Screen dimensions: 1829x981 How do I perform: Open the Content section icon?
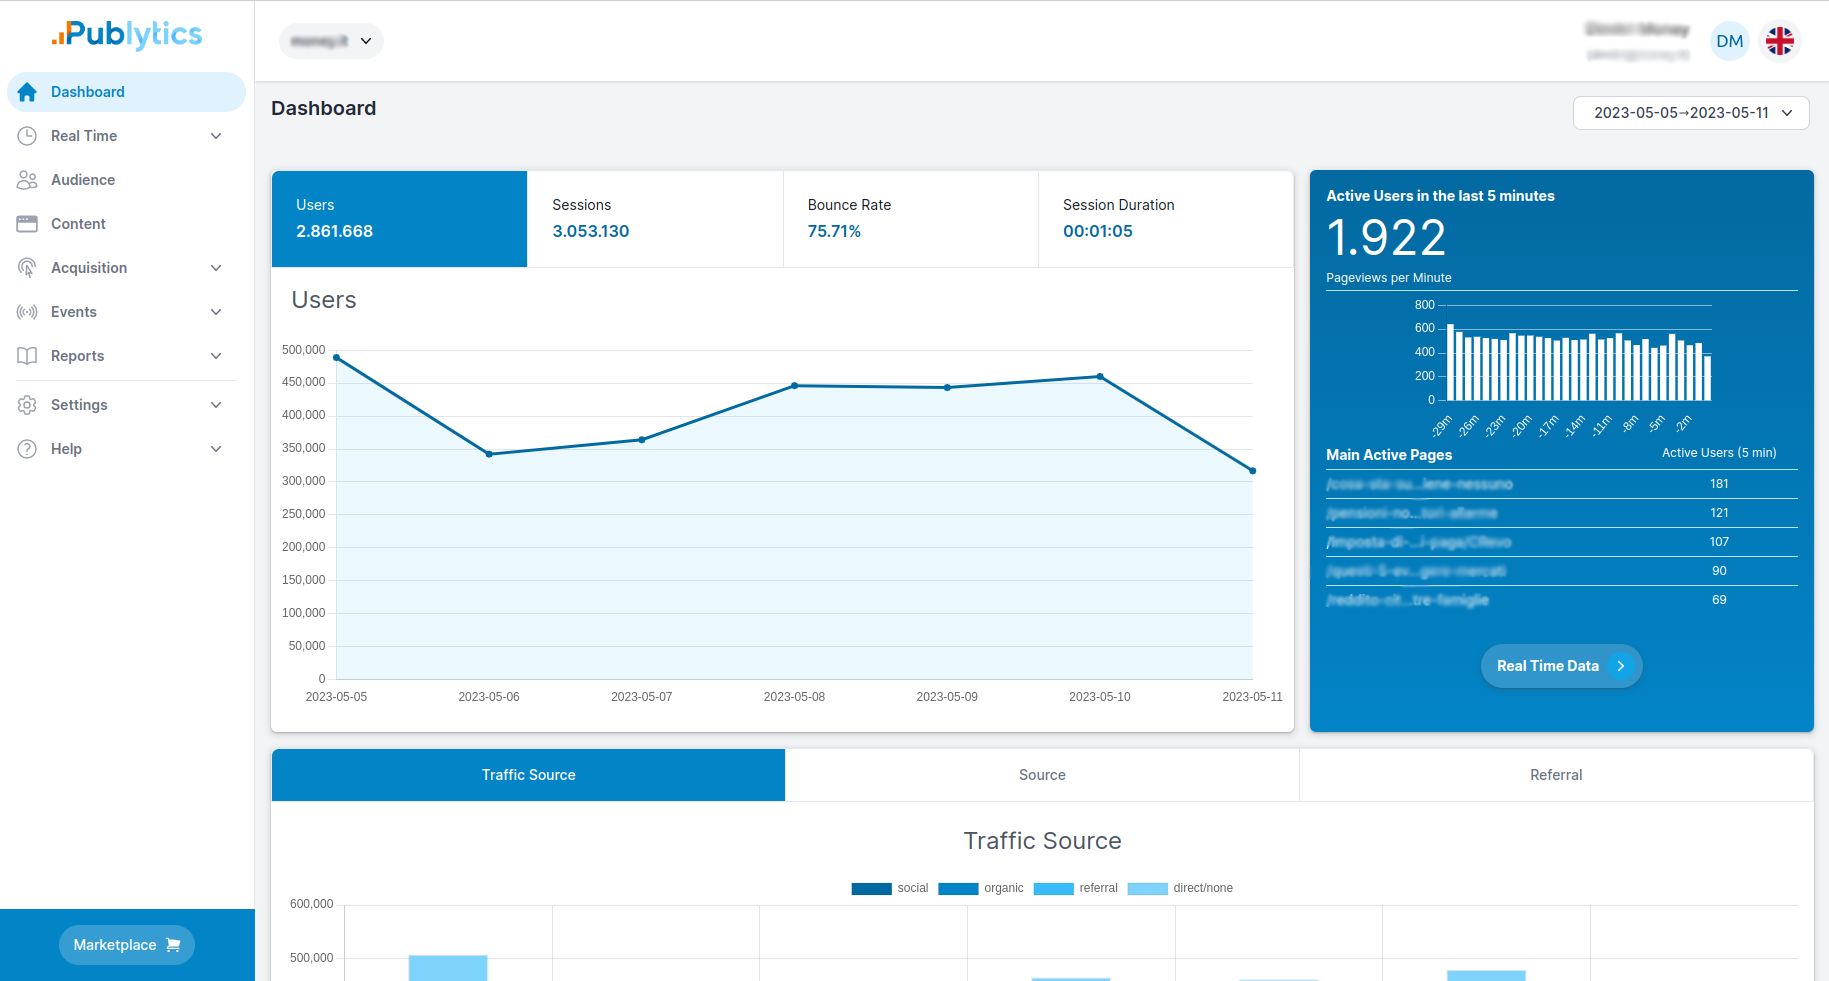(x=26, y=224)
